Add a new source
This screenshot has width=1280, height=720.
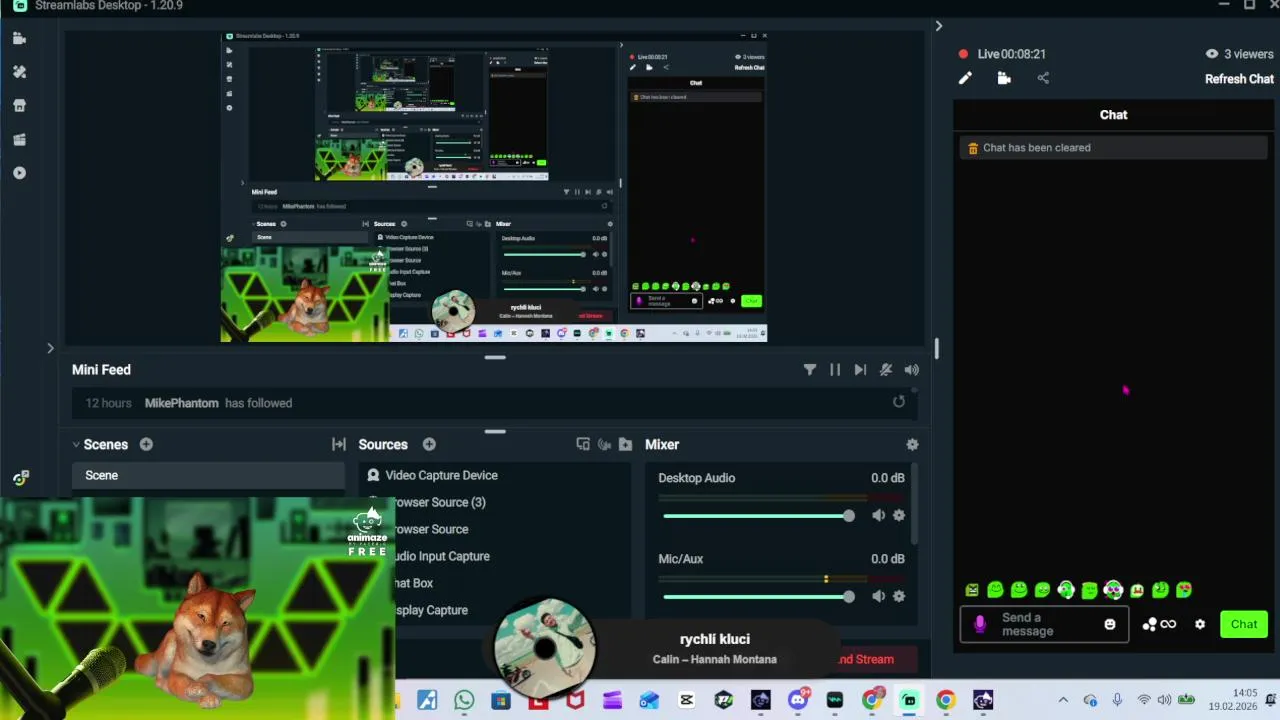429,444
